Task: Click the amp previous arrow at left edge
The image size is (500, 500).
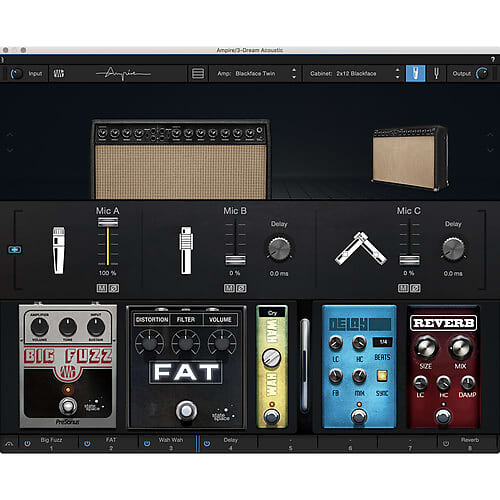Action: click(x=10, y=134)
